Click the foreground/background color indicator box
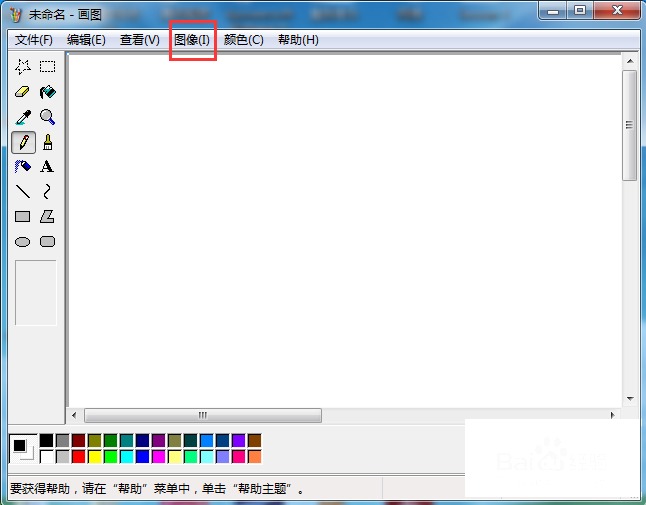646x505 pixels. pyautogui.click(x=23, y=449)
